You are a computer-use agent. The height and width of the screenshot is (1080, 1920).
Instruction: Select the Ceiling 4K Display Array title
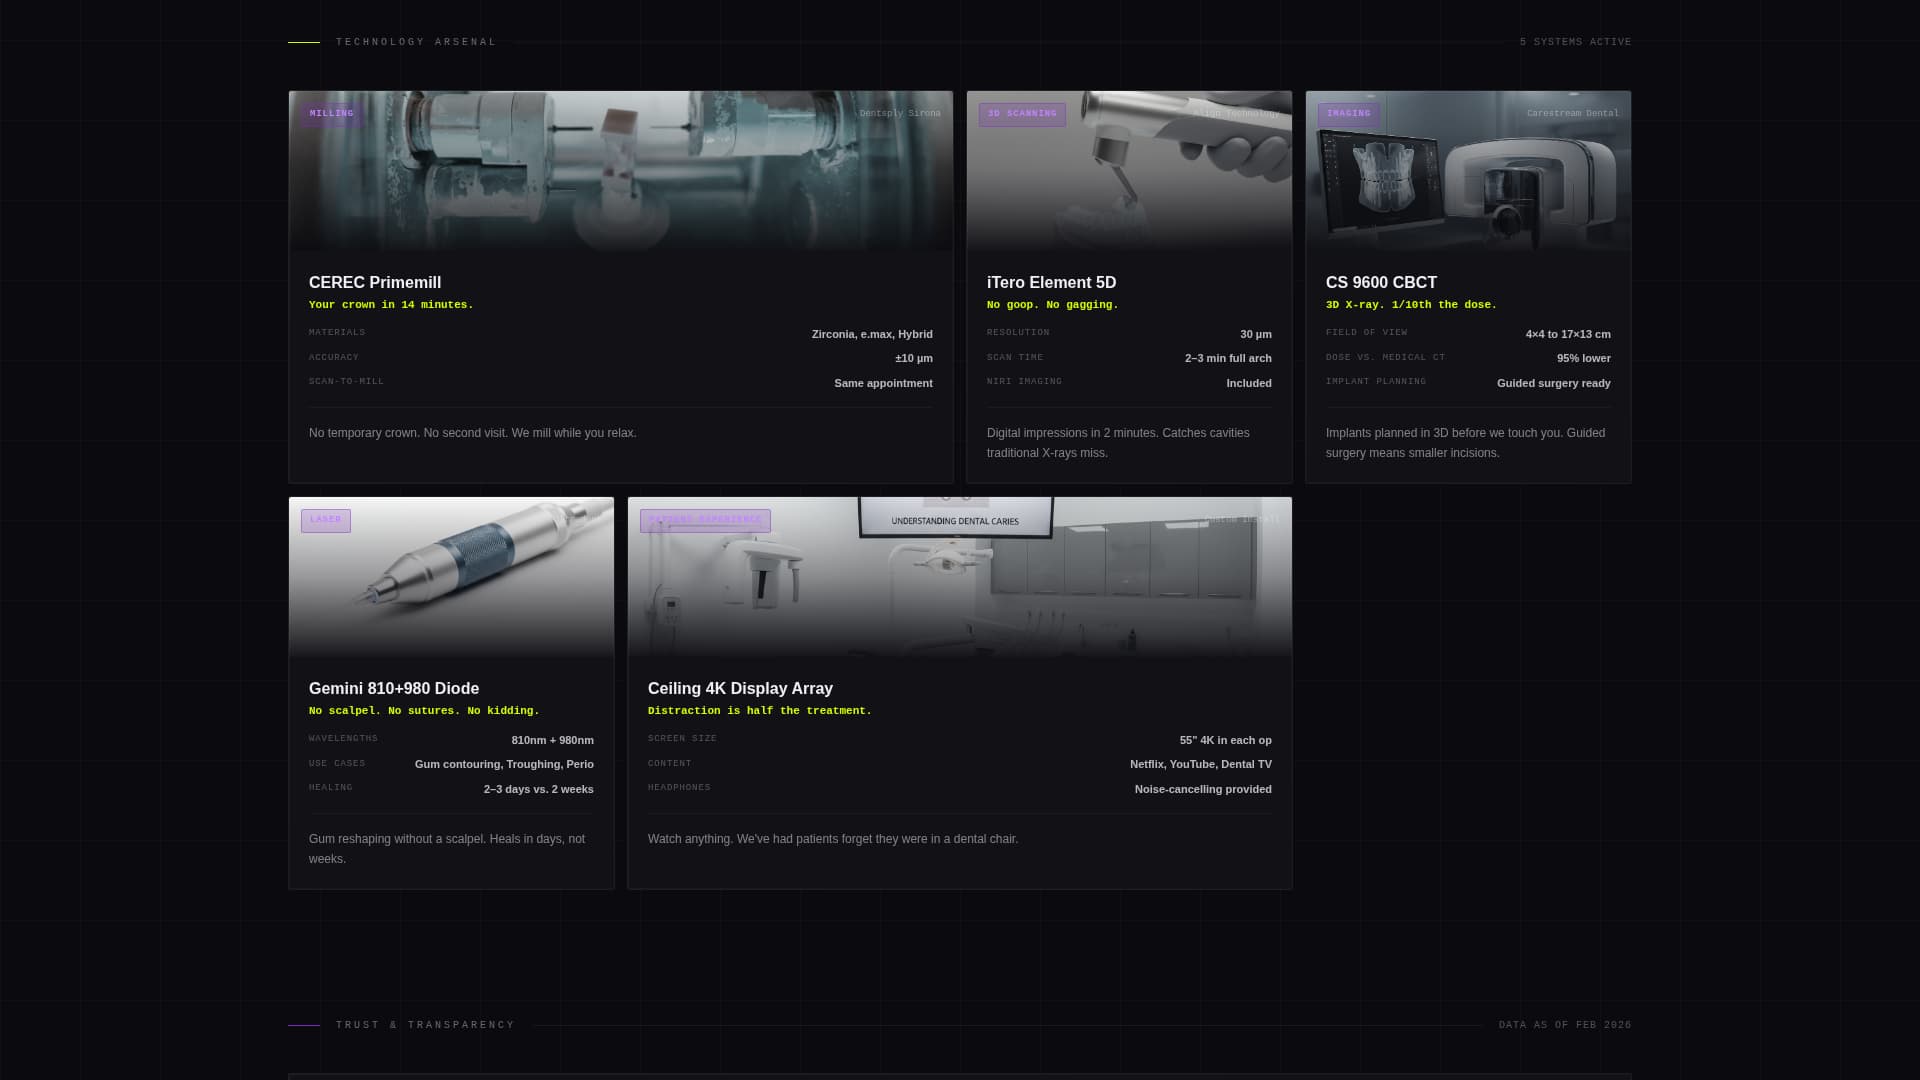(740, 689)
